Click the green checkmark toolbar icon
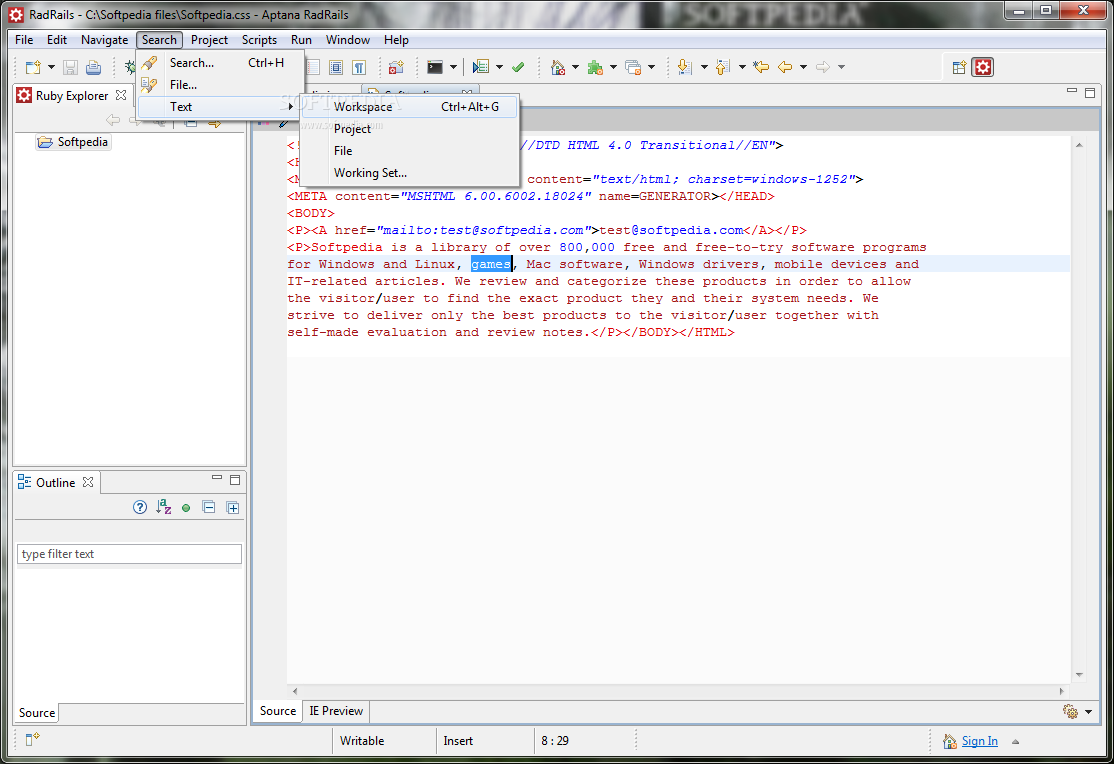1114x764 pixels. [x=518, y=68]
